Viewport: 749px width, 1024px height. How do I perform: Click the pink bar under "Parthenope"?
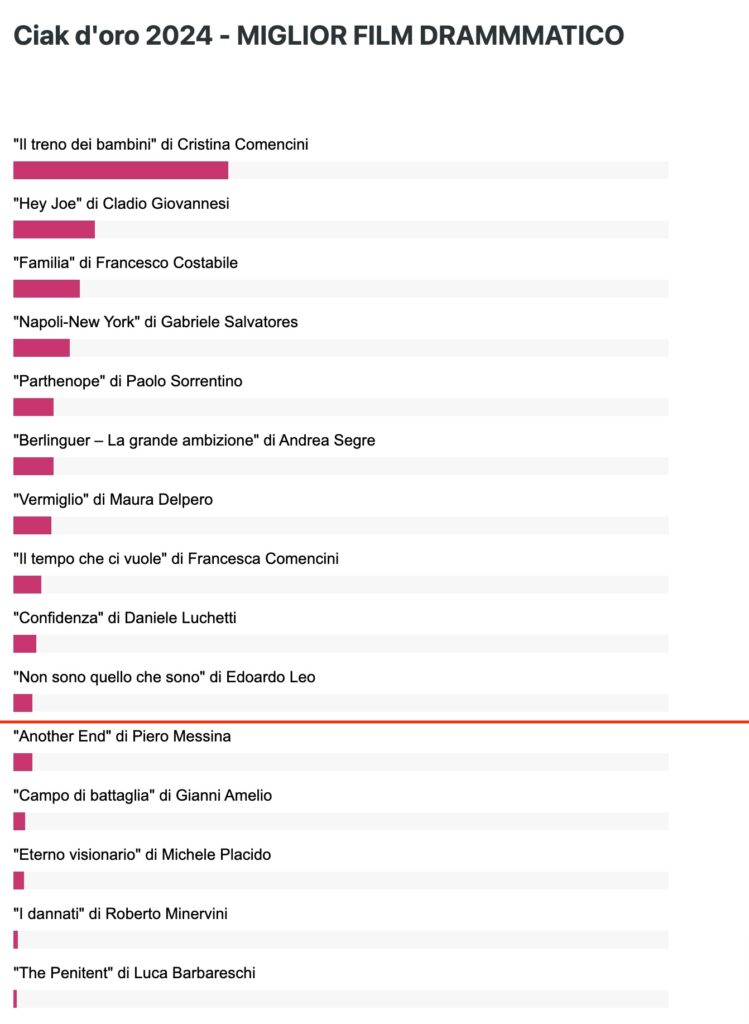tap(33, 407)
